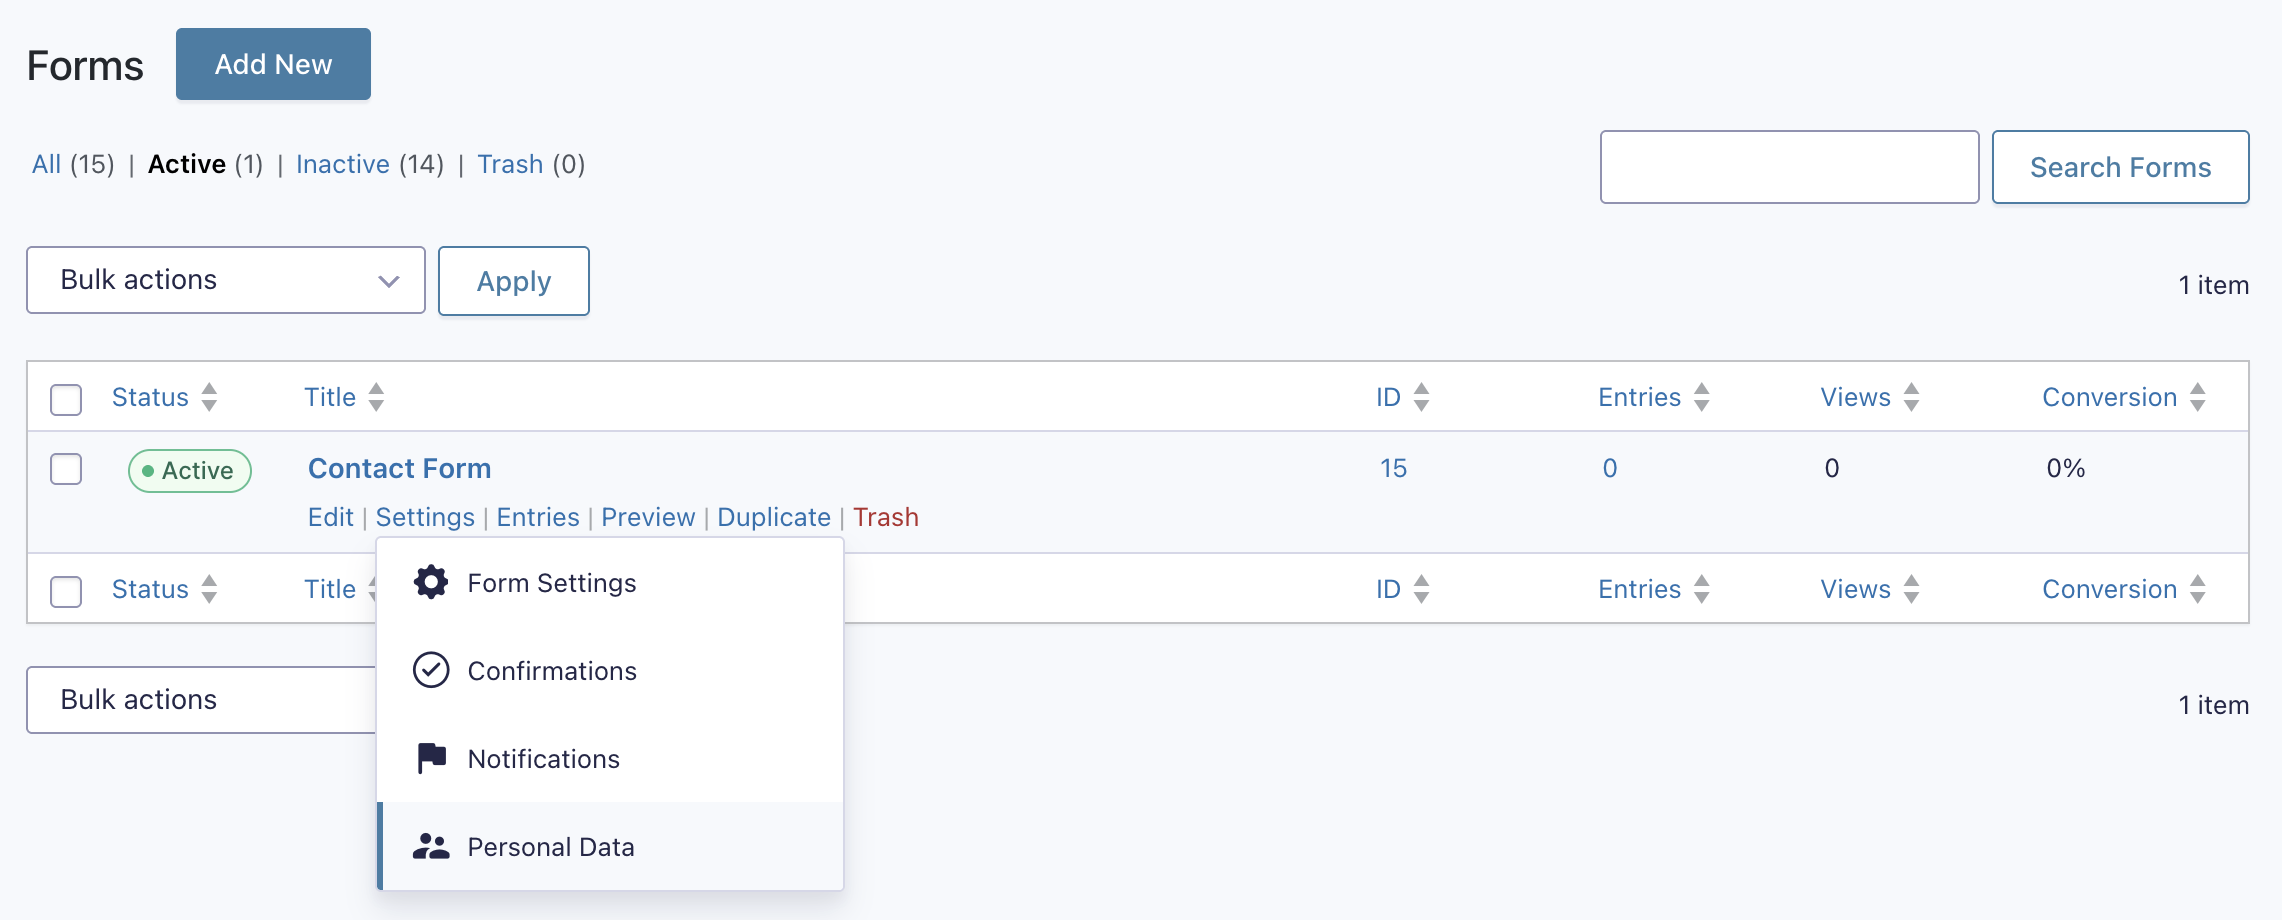Click sort arrows beside top ID column
2282x920 pixels.
[1421, 397]
